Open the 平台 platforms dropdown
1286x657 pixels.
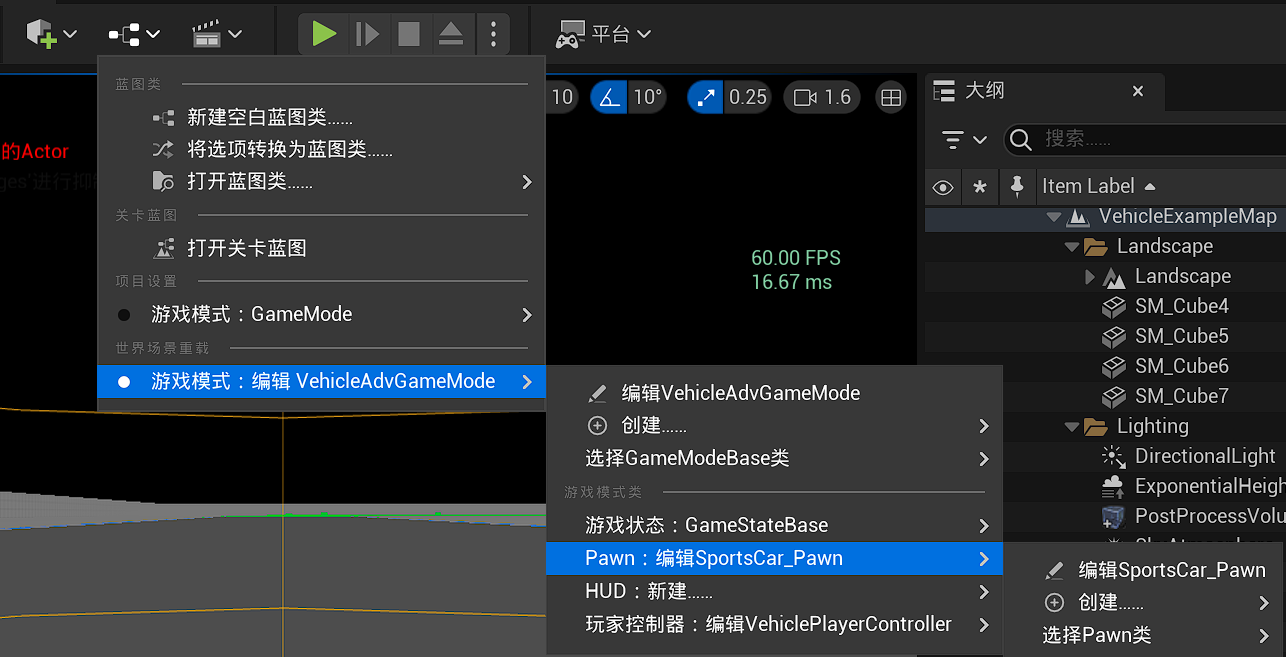pyautogui.click(x=605, y=34)
